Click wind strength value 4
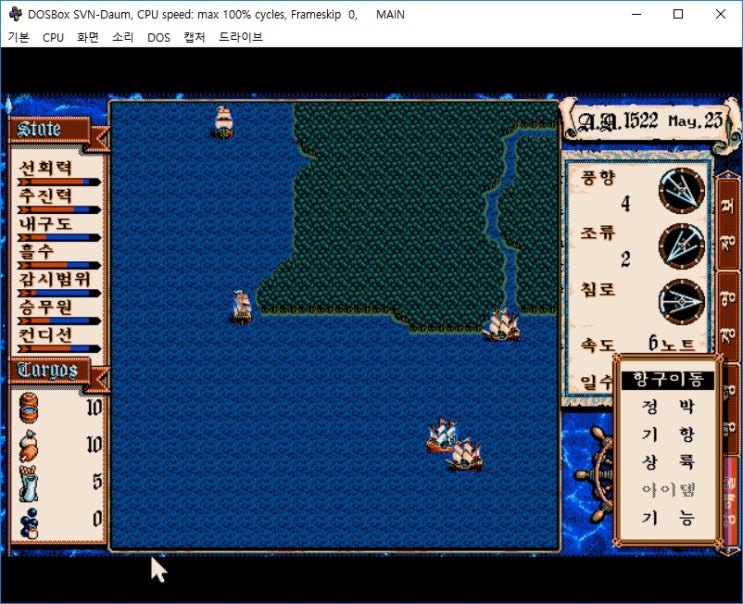 tap(625, 204)
